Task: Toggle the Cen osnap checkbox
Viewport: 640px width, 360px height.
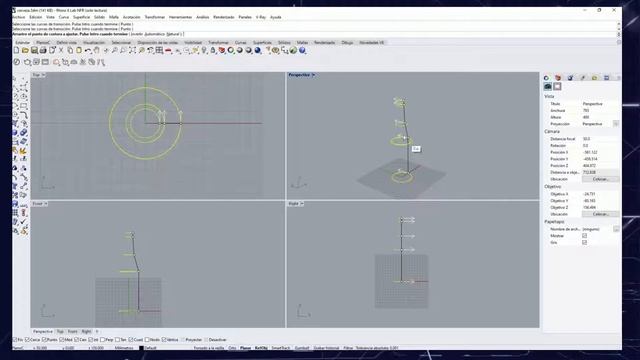Action: (76, 340)
